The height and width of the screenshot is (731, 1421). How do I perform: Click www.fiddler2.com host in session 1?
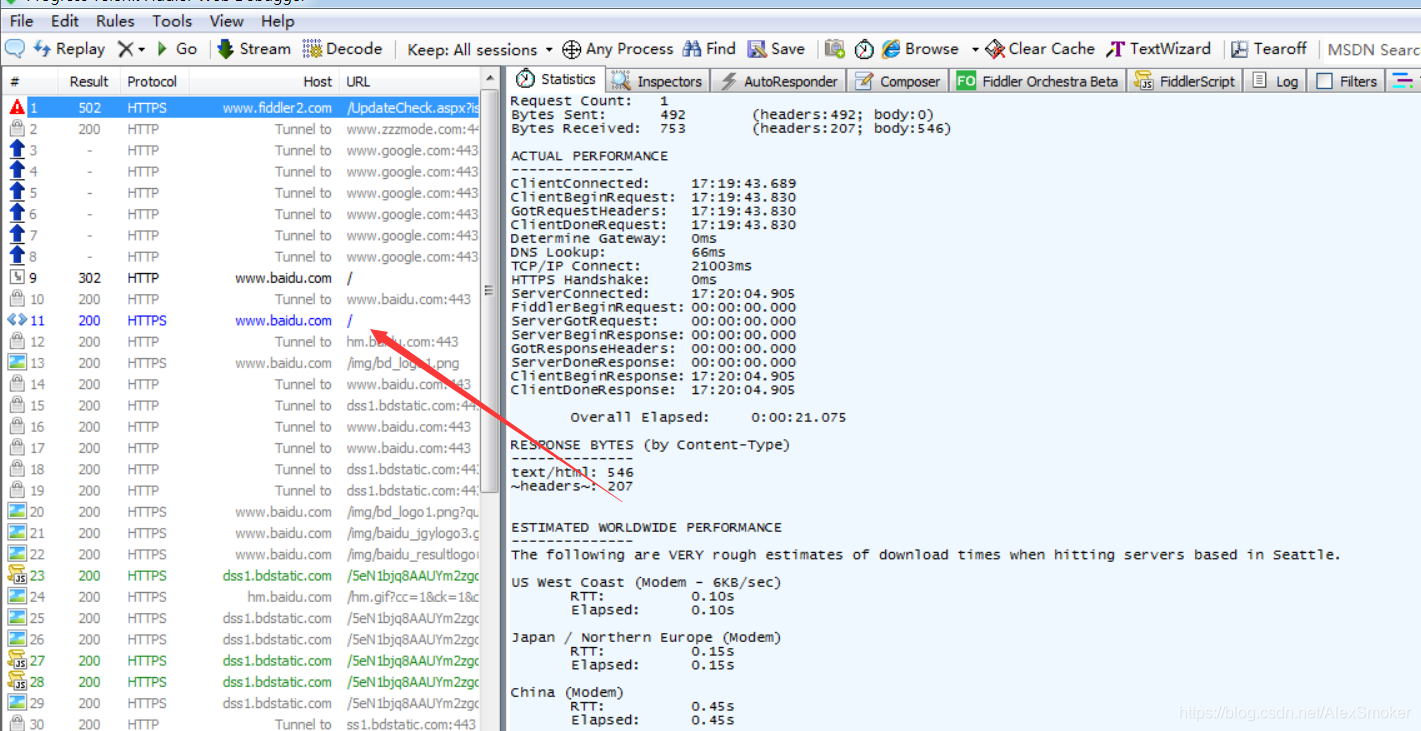point(277,108)
